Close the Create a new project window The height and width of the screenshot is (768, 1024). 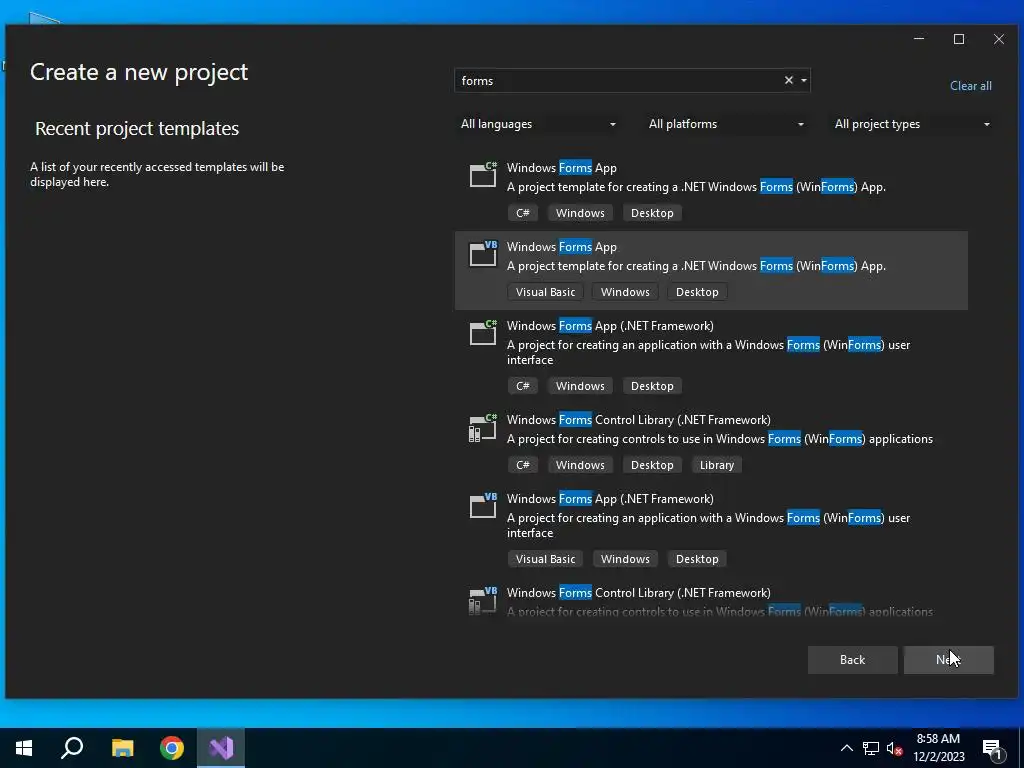click(x=999, y=39)
